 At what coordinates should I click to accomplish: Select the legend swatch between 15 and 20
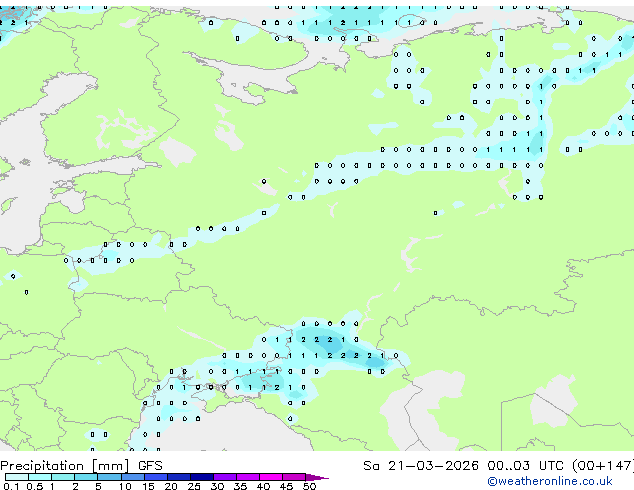click(x=156, y=477)
